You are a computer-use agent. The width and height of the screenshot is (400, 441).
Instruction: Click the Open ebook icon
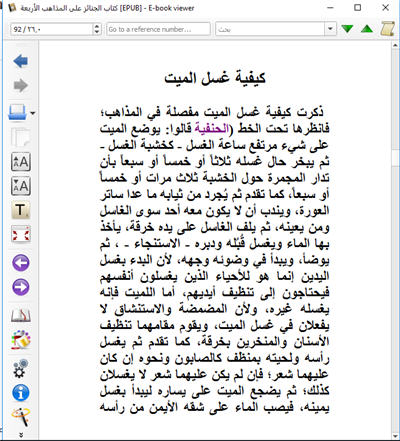17,113
